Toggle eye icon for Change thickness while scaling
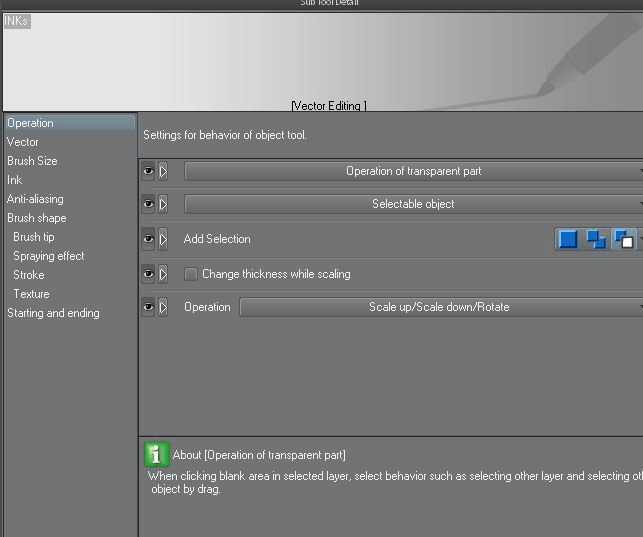Viewport: 643px width, 537px height. (x=148, y=274)
